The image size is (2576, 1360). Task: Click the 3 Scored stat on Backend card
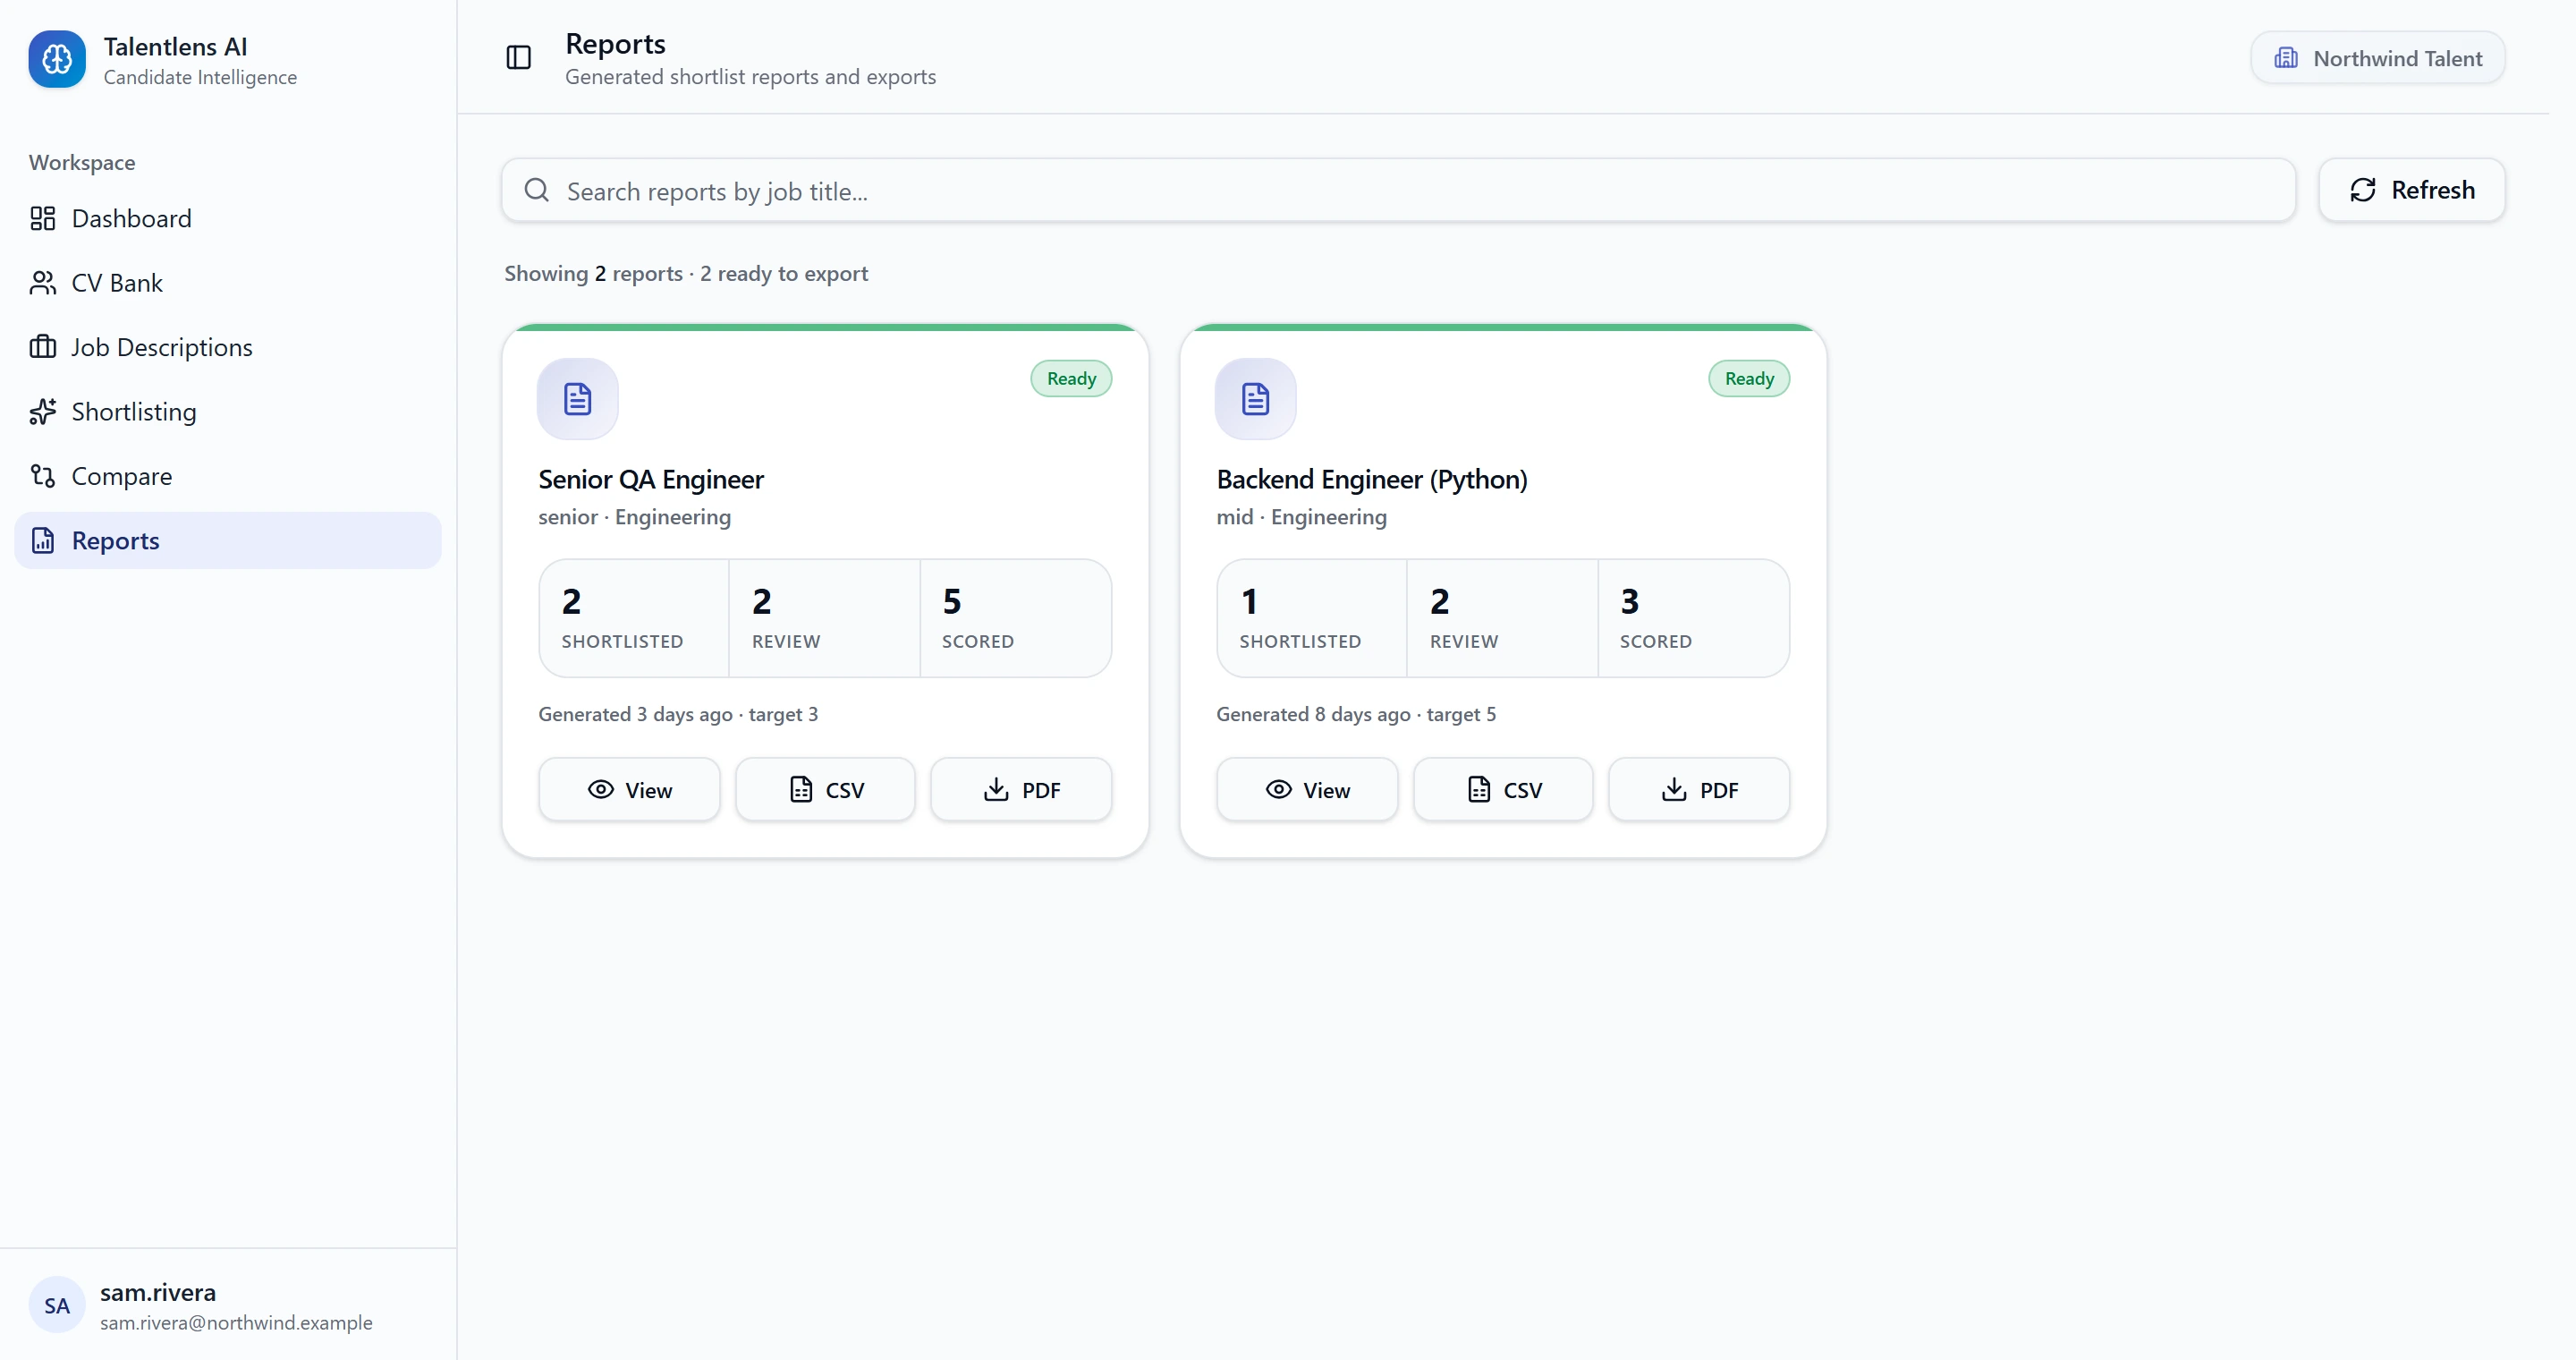[x=1693, y=618]
